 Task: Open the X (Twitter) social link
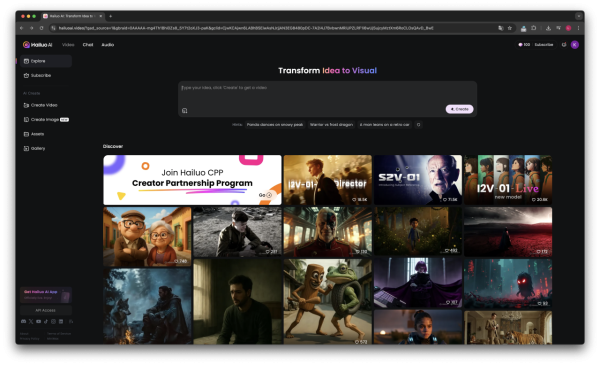31,321
